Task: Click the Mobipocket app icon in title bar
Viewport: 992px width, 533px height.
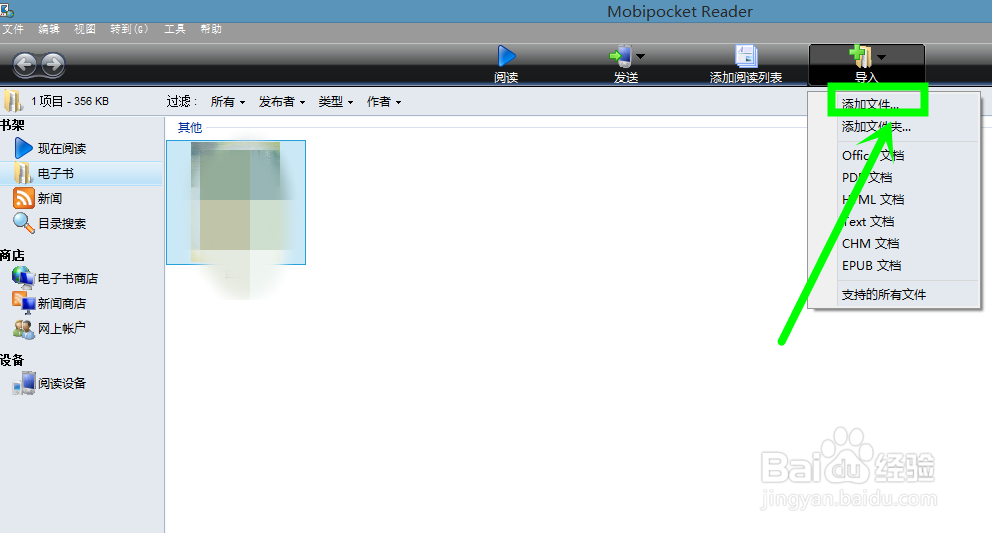Action: [x=7, y=9]
